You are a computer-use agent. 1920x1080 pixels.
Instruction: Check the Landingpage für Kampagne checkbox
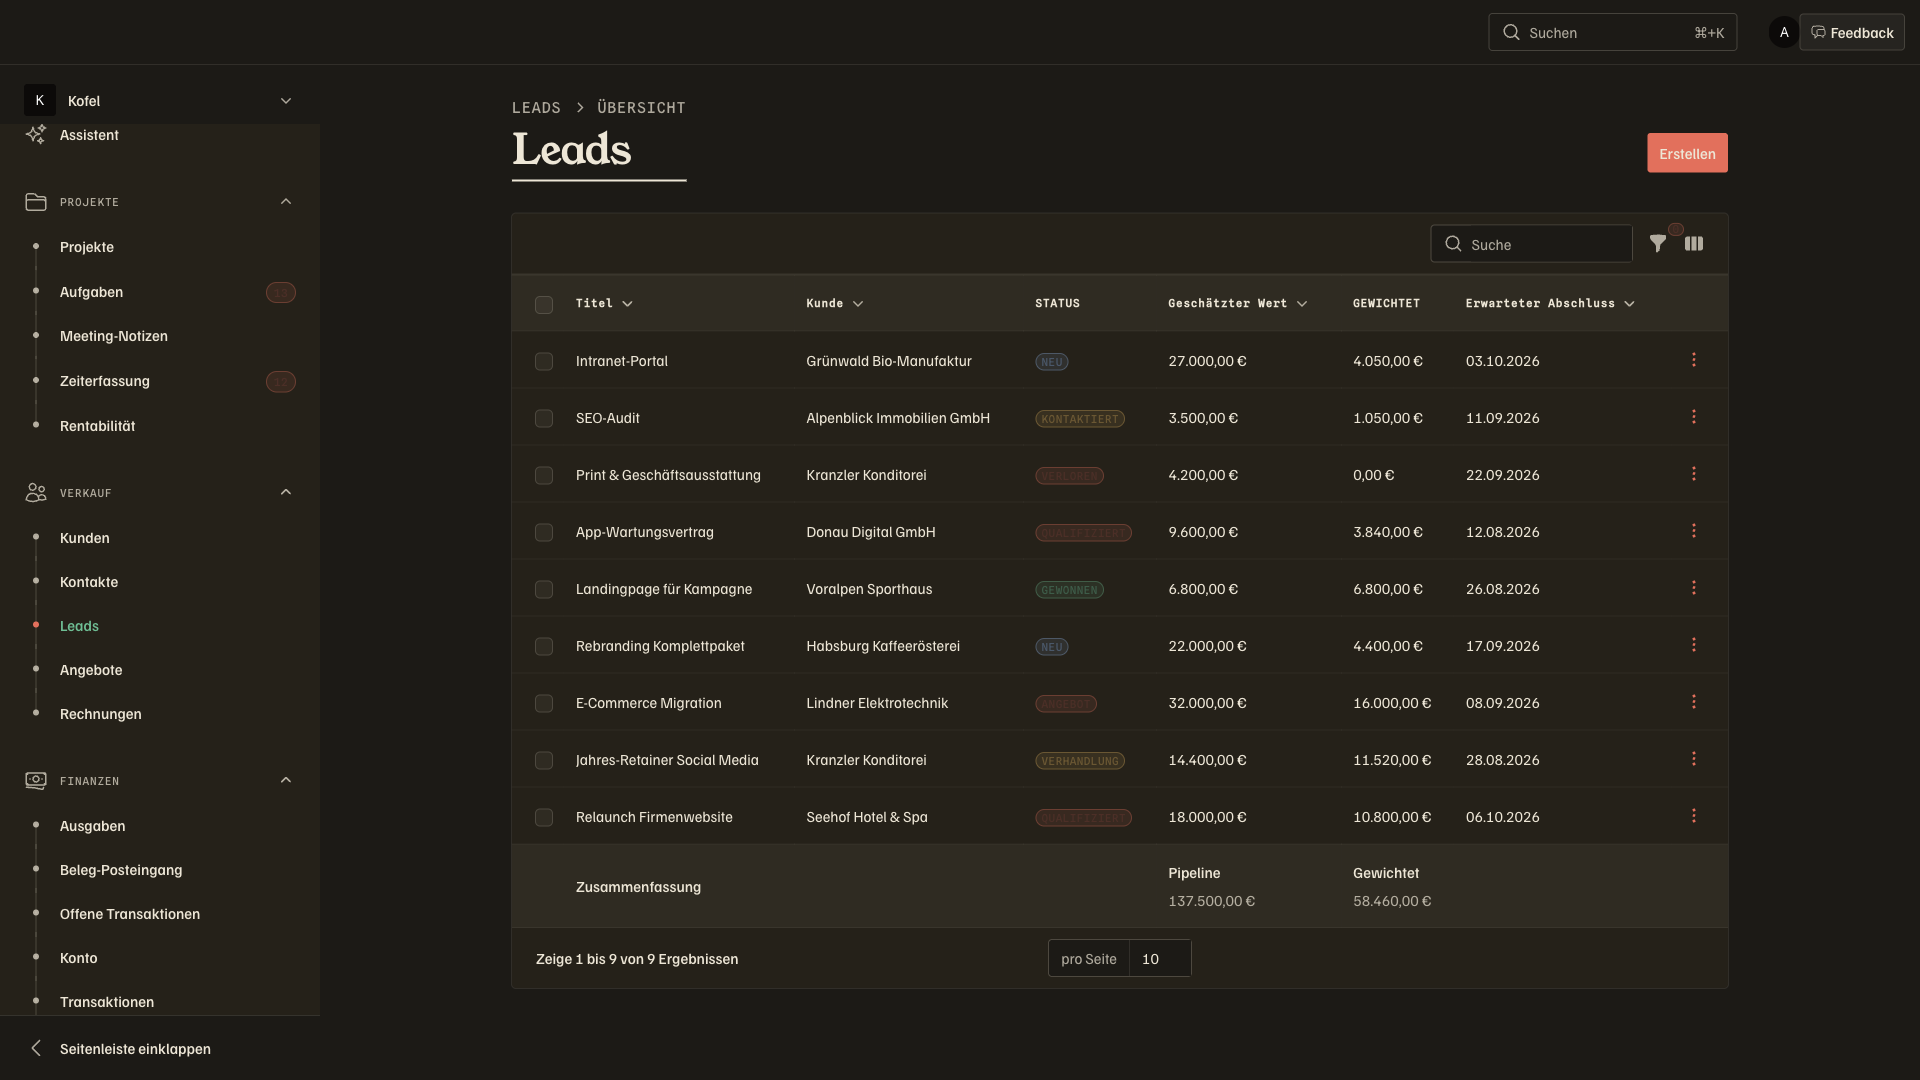pyautogui.click(x=544, y=590)
